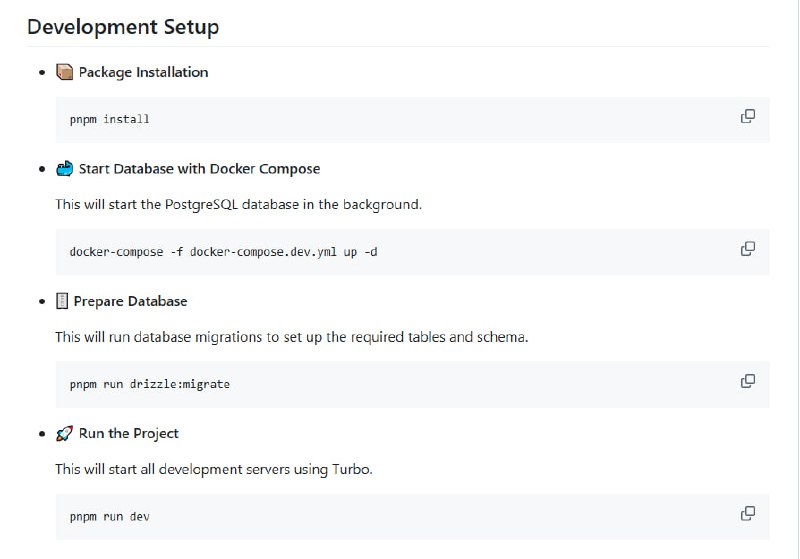Image resolution: width=800 pixels, height=559 pixels.
Task: Click the Run the Project title
Action: pos(129,433)
